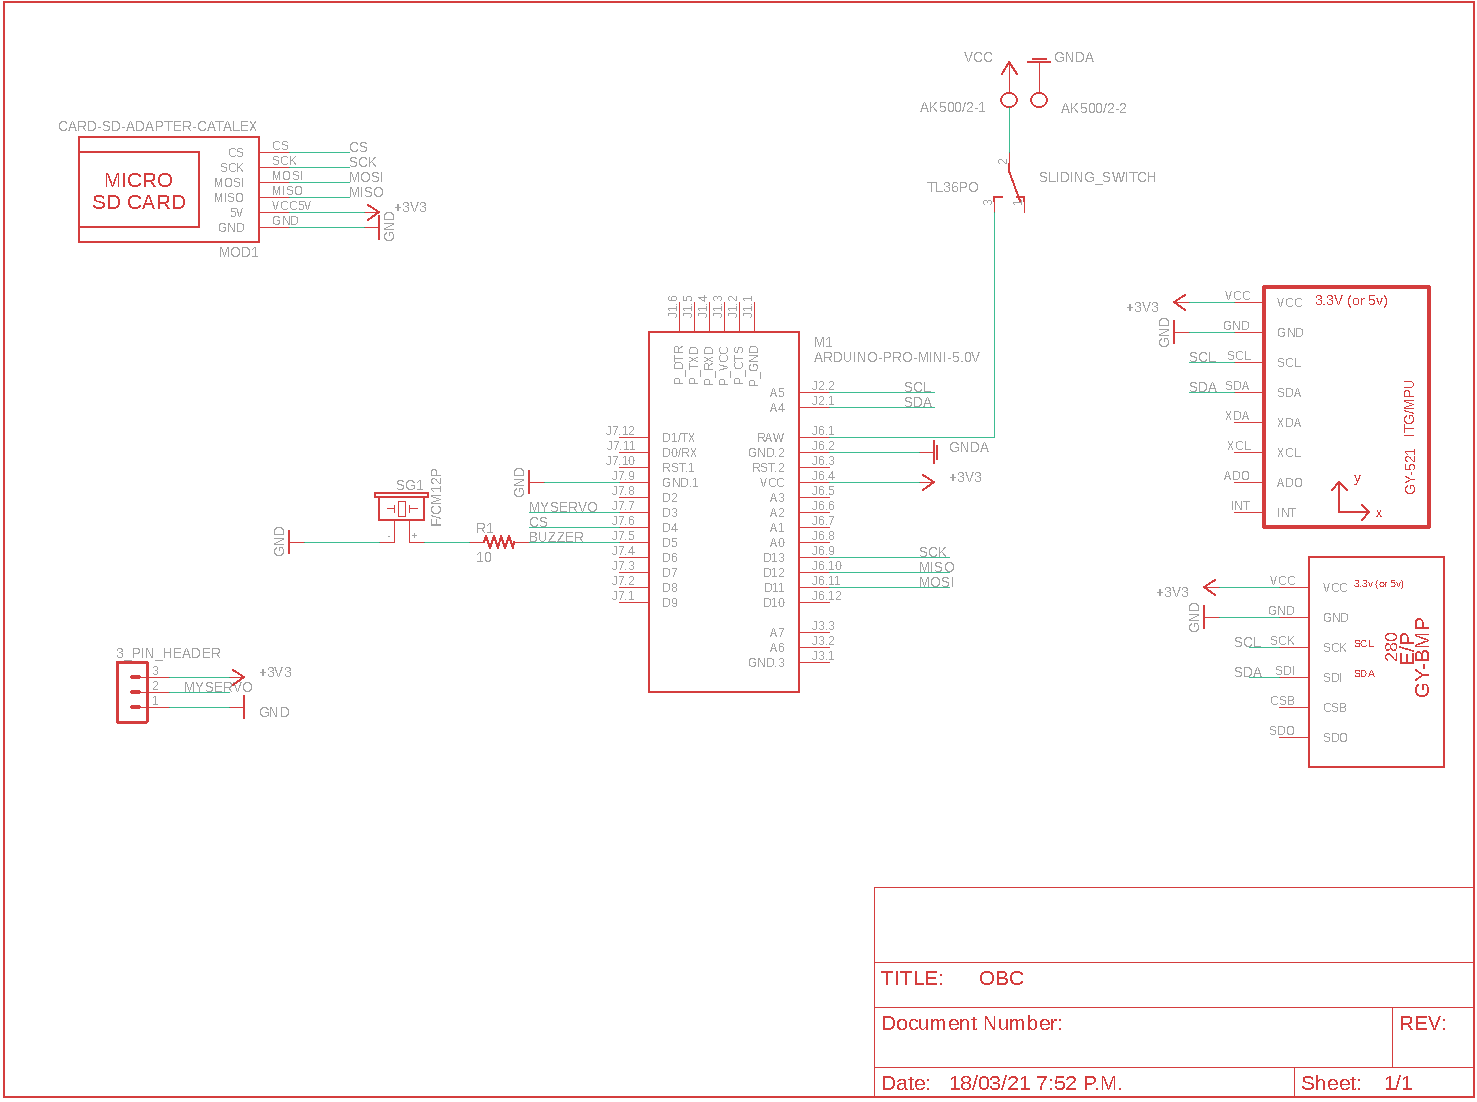Click the R1 resistor zigzag symbol
The width and height of the screenshot is (1477, 1102).
click(x=499, y=542)
